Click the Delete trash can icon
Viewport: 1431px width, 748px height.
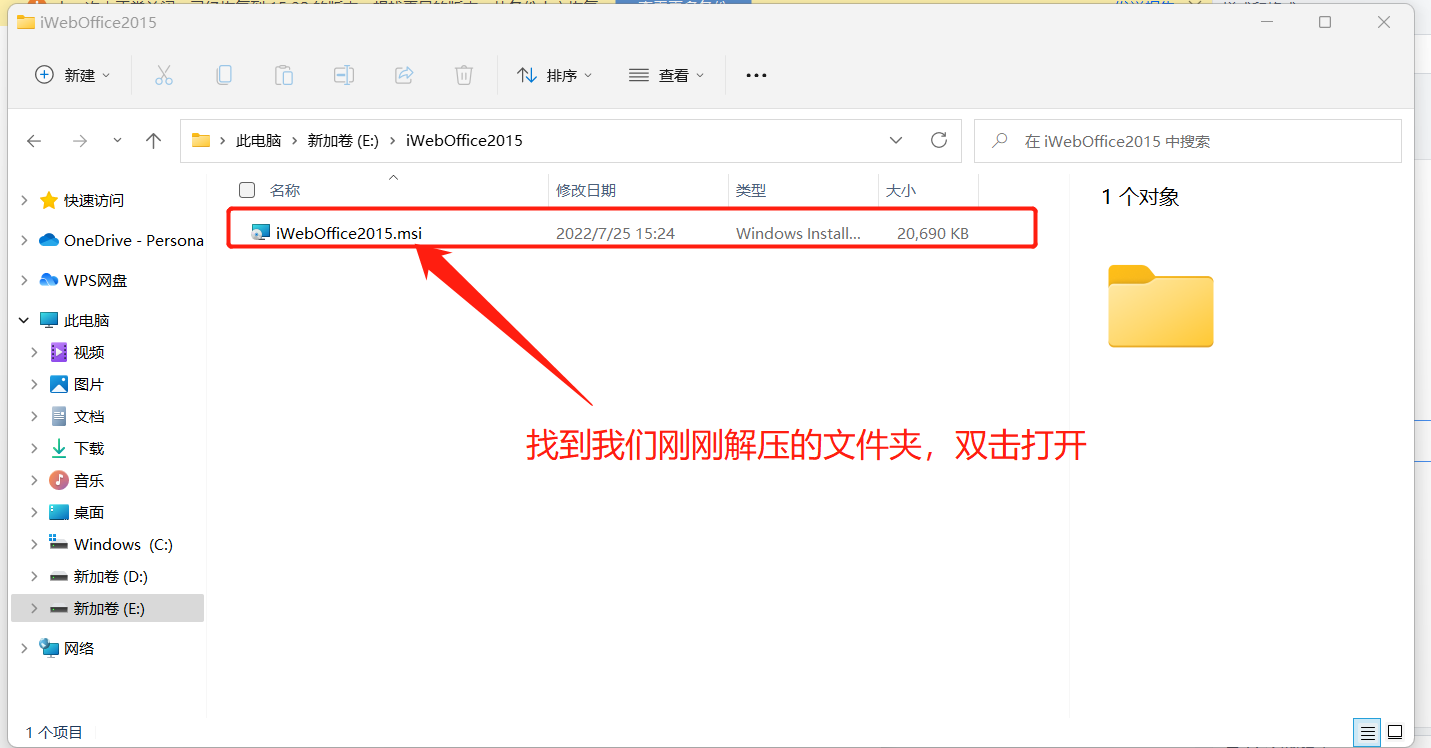464,75
